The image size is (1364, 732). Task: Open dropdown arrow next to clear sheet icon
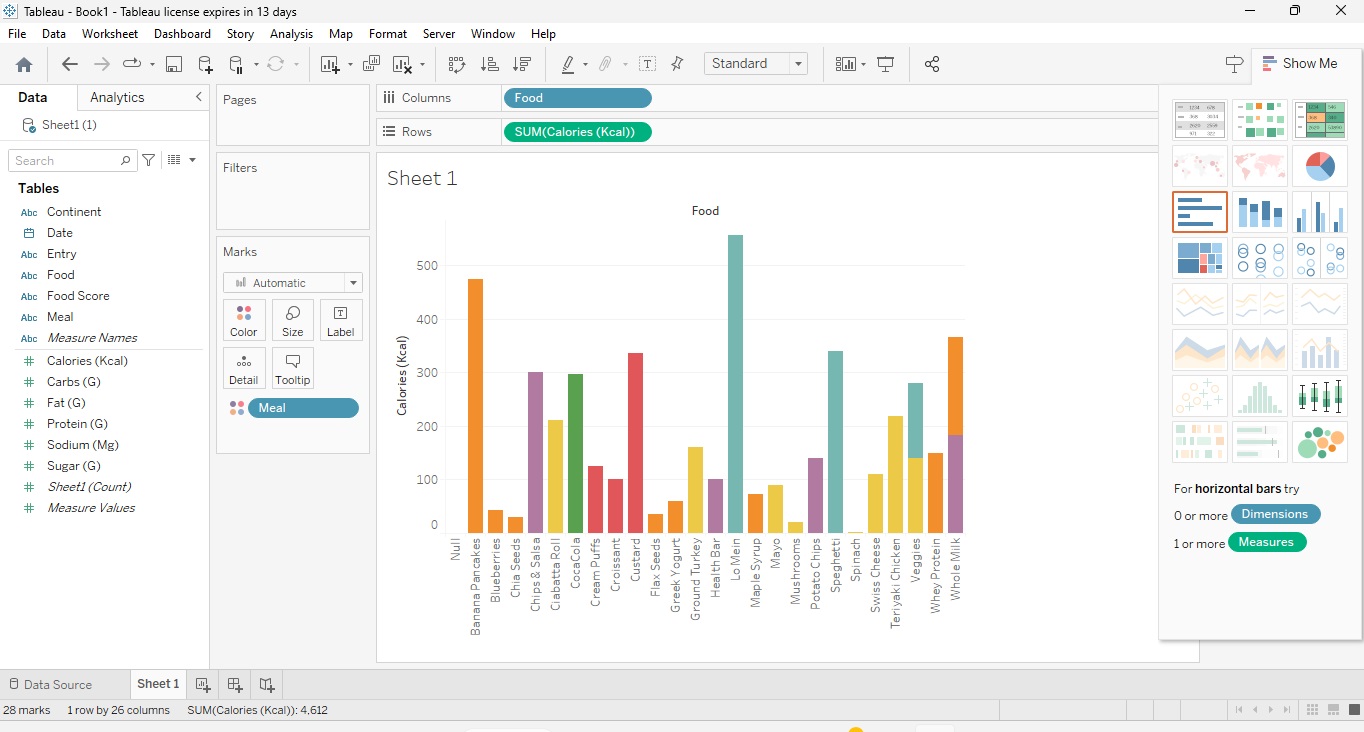(x=422, y=65)
